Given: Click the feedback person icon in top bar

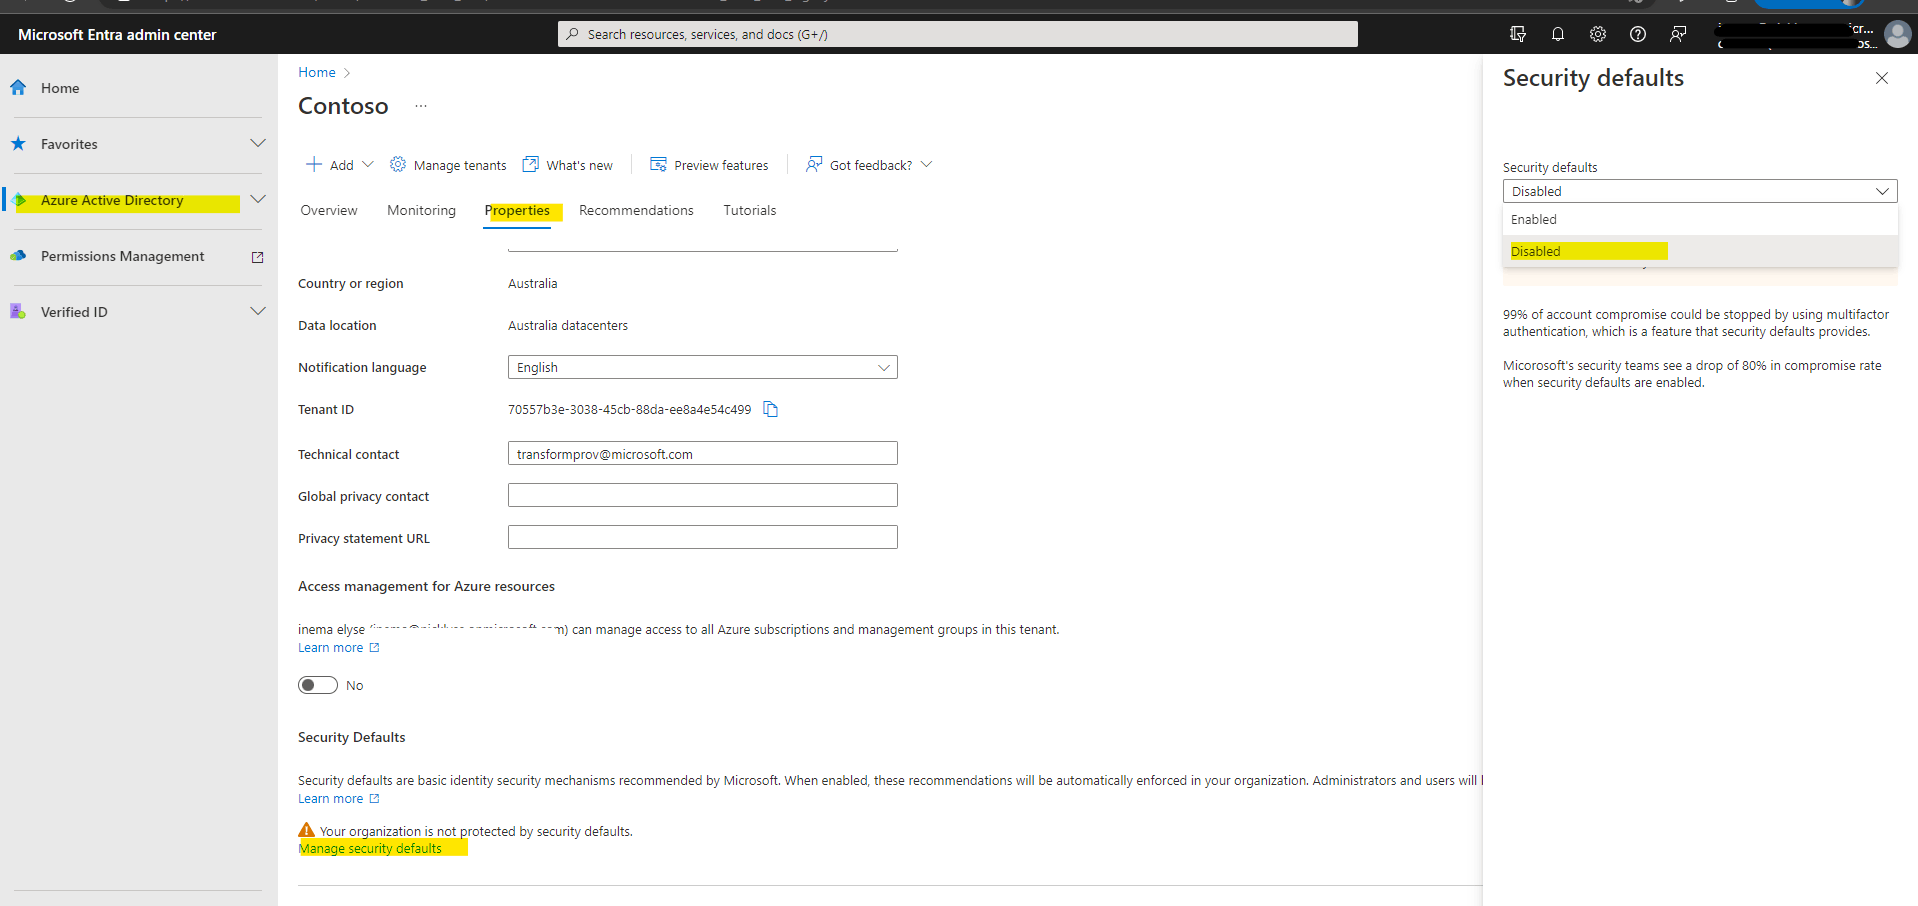Looking at the screenshot, I should coord(1678,34).
